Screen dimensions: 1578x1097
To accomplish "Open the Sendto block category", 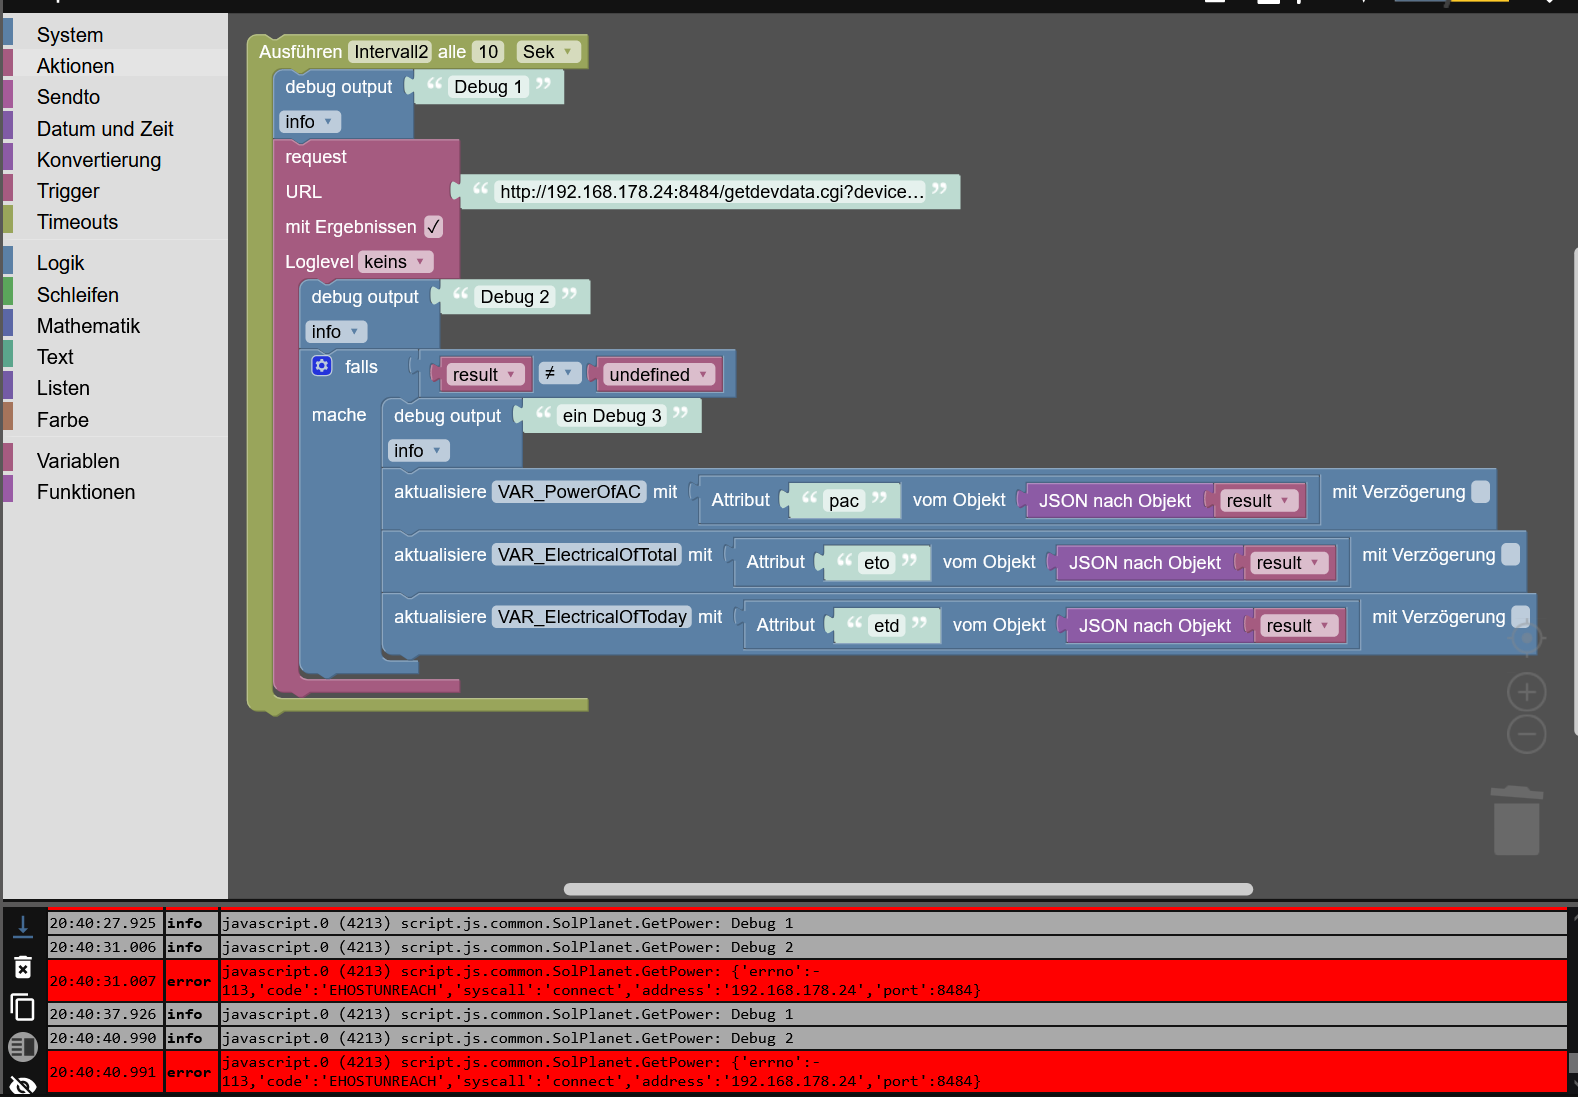I will pos(115,97).
